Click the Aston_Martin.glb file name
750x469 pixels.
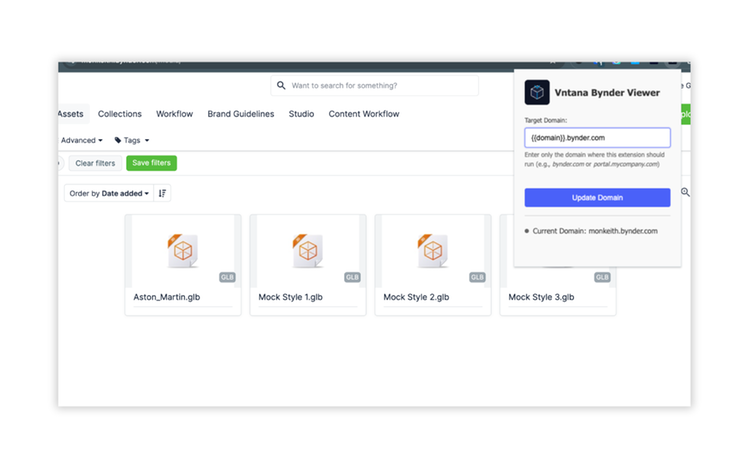167,297
